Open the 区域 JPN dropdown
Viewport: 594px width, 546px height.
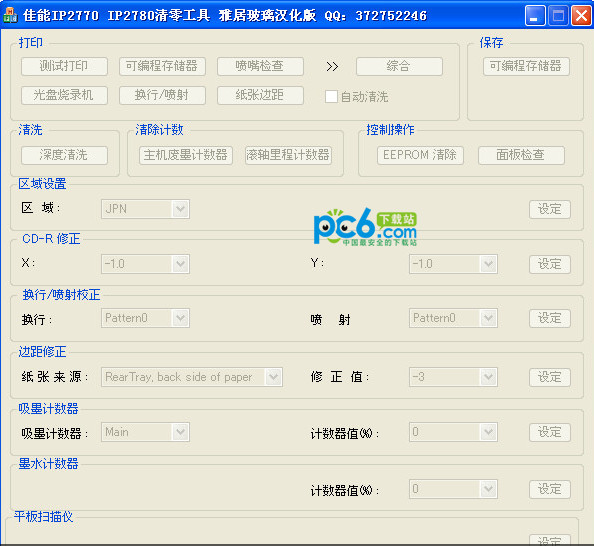click(x=145, y=209)
